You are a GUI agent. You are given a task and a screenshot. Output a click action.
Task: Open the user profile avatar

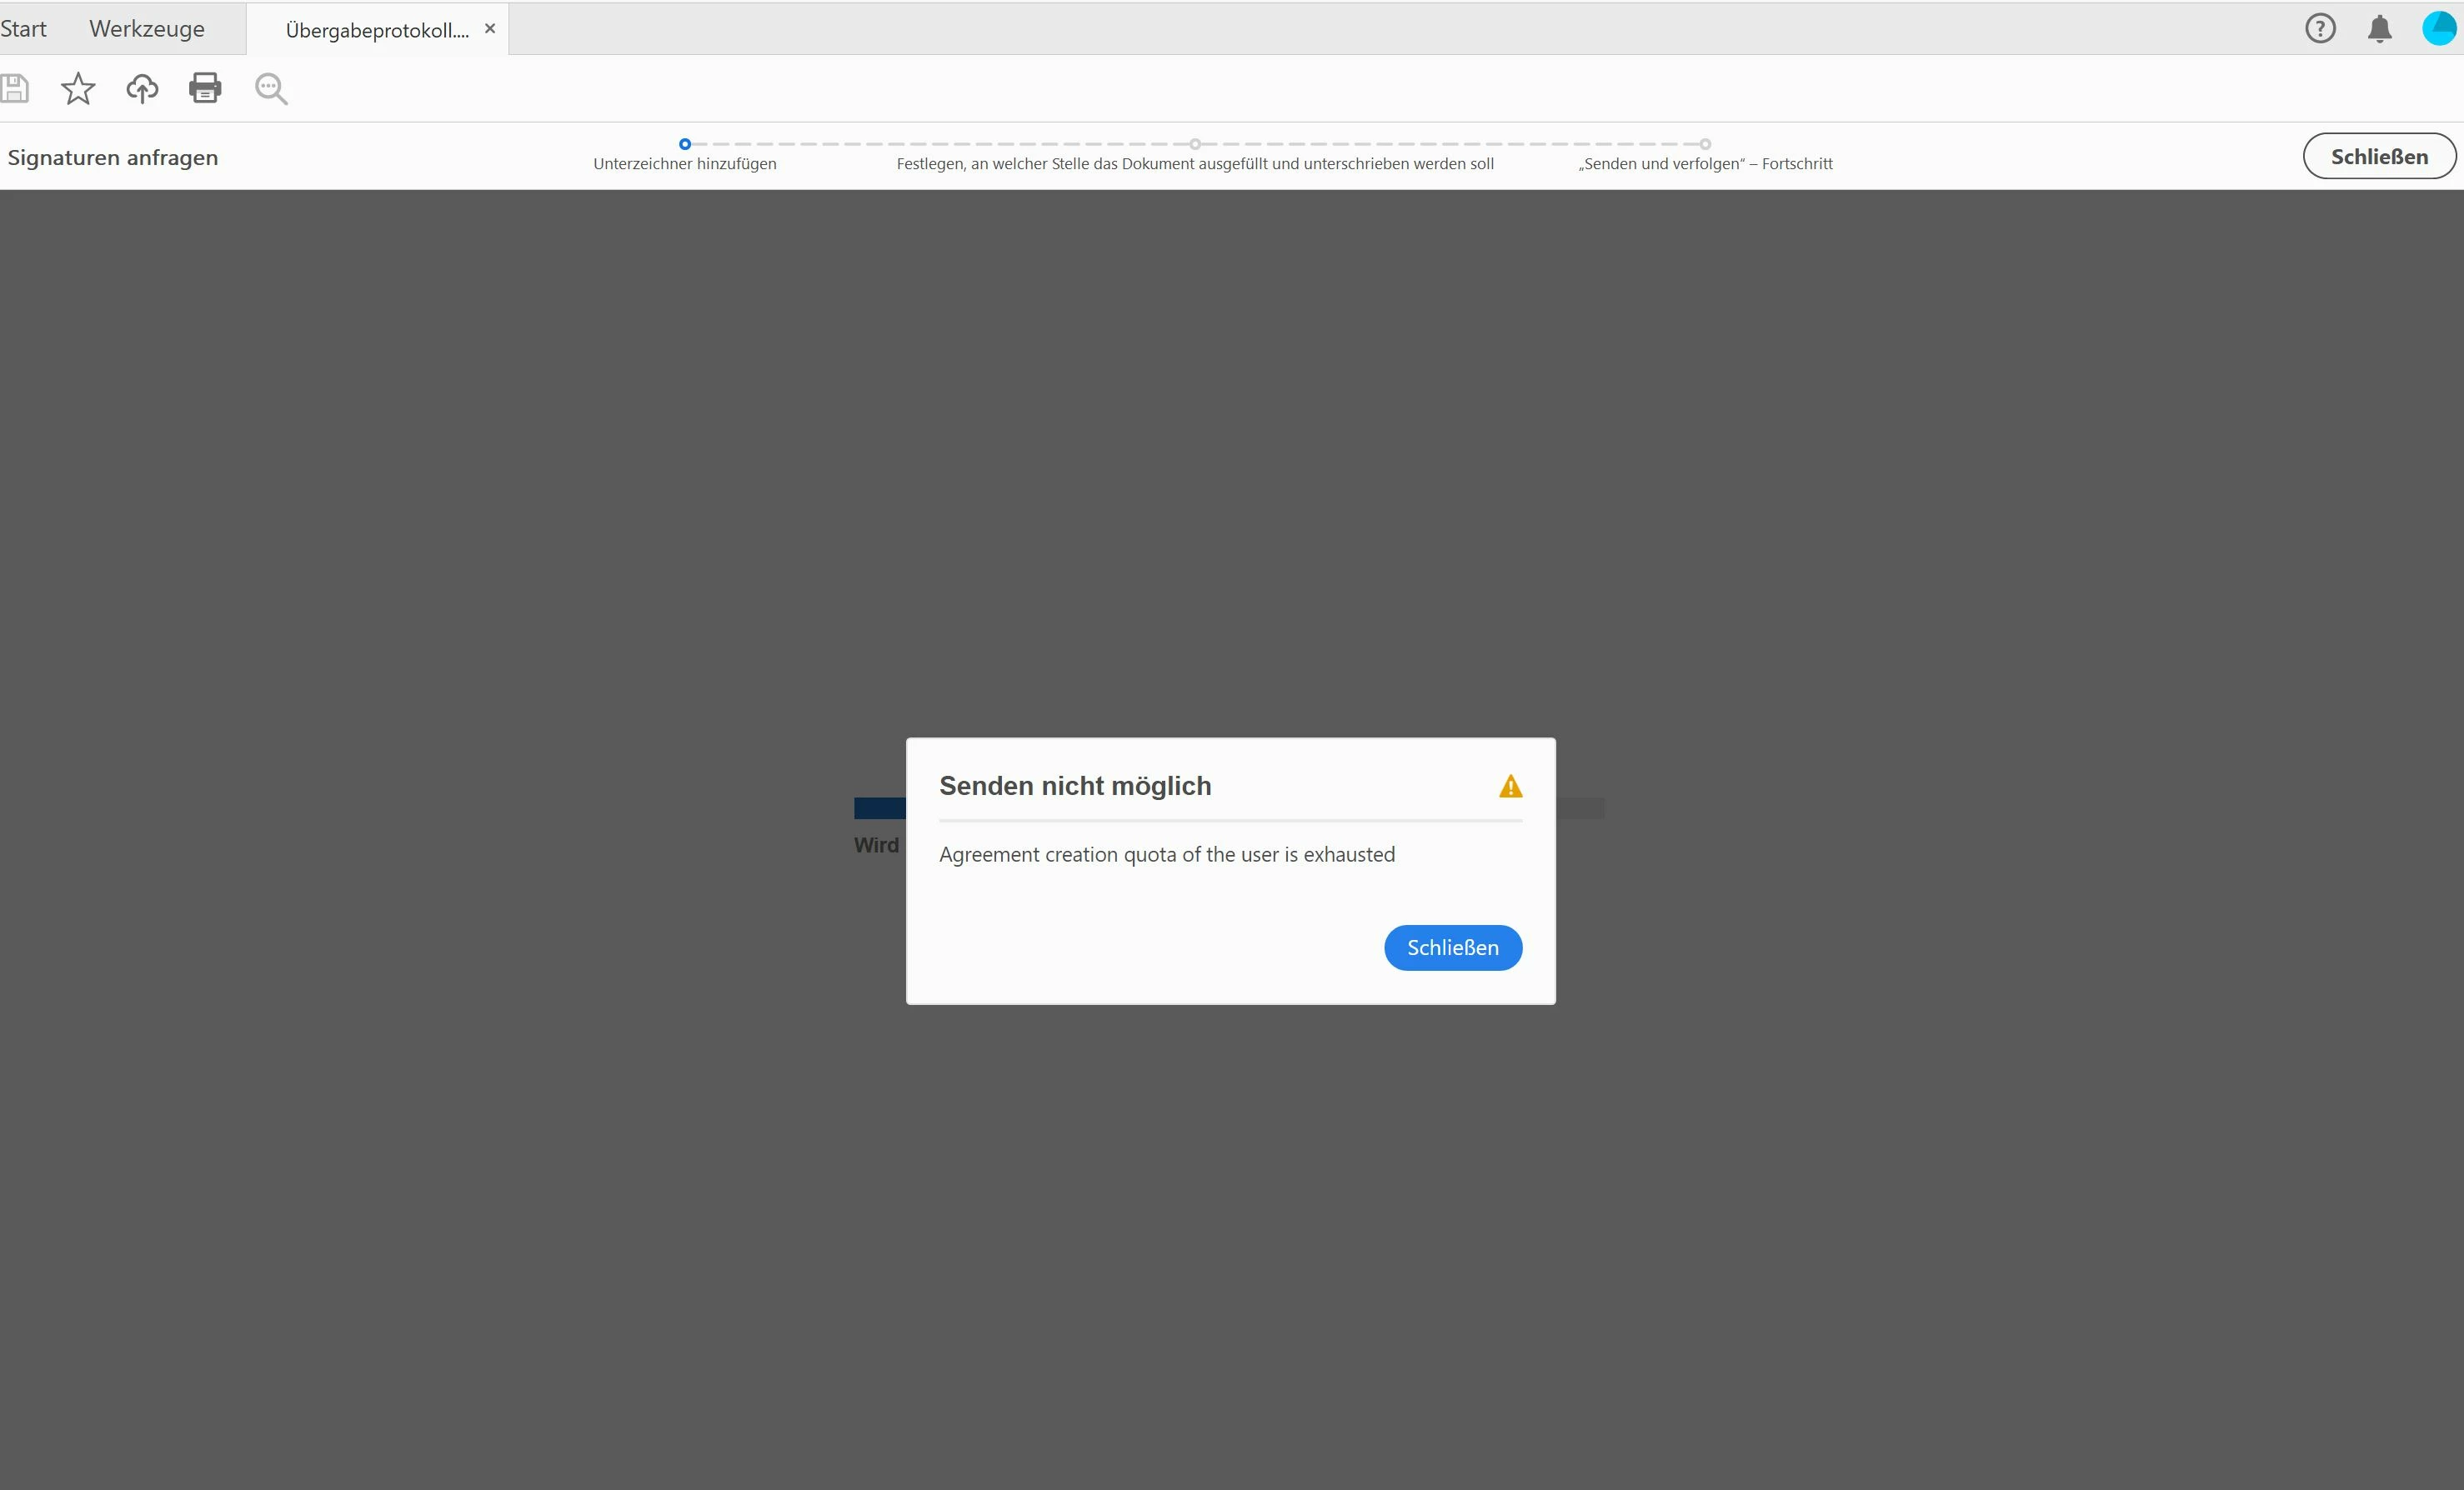(x=2438, y=28)
